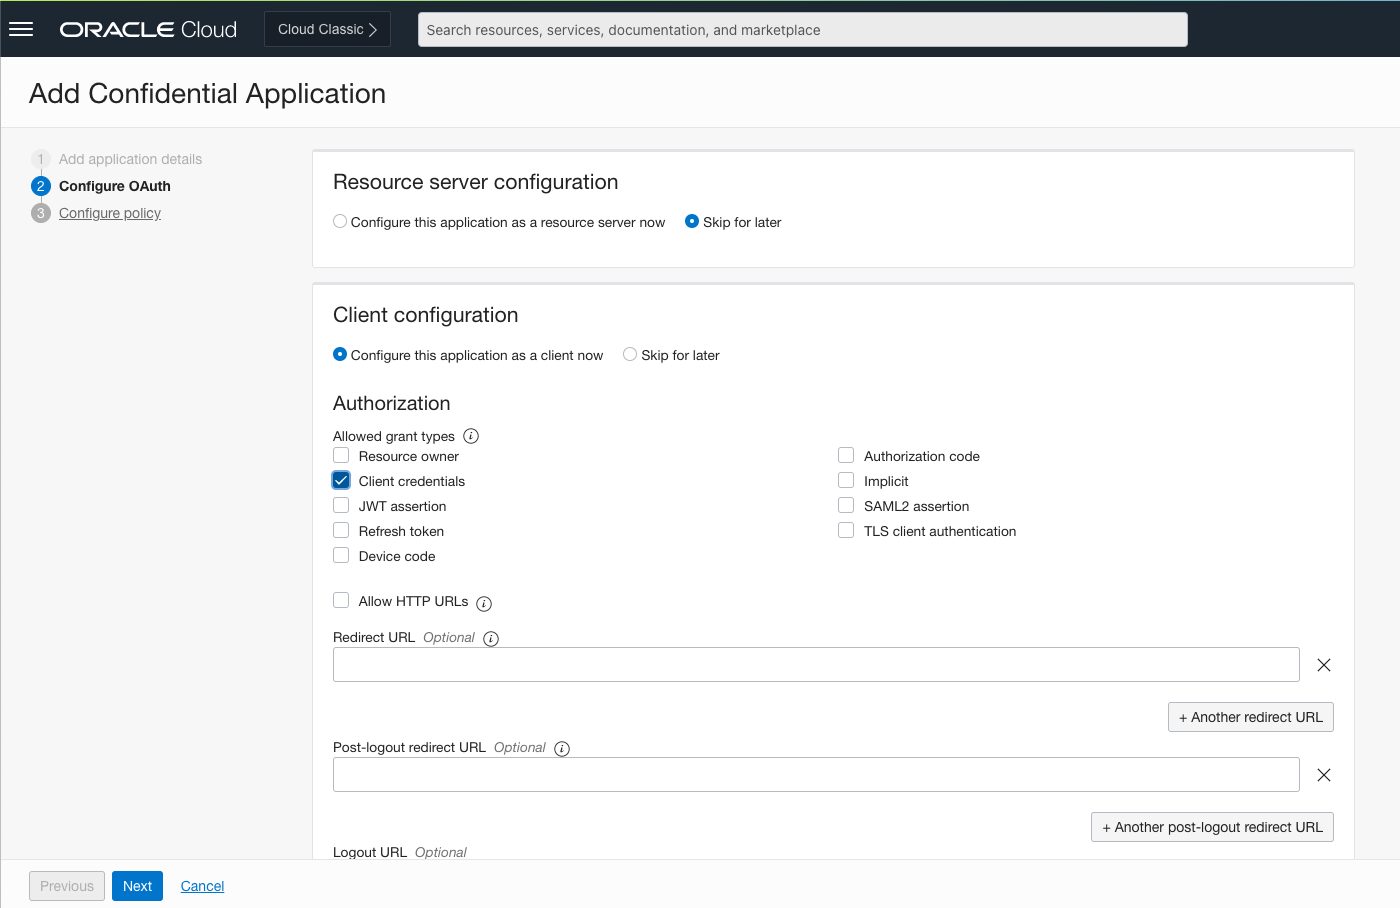Viewport: 1400px width, 908px height.
Task: Clear the Redirect URL field
Action: pyautogui.click(x=1323, y=664)
